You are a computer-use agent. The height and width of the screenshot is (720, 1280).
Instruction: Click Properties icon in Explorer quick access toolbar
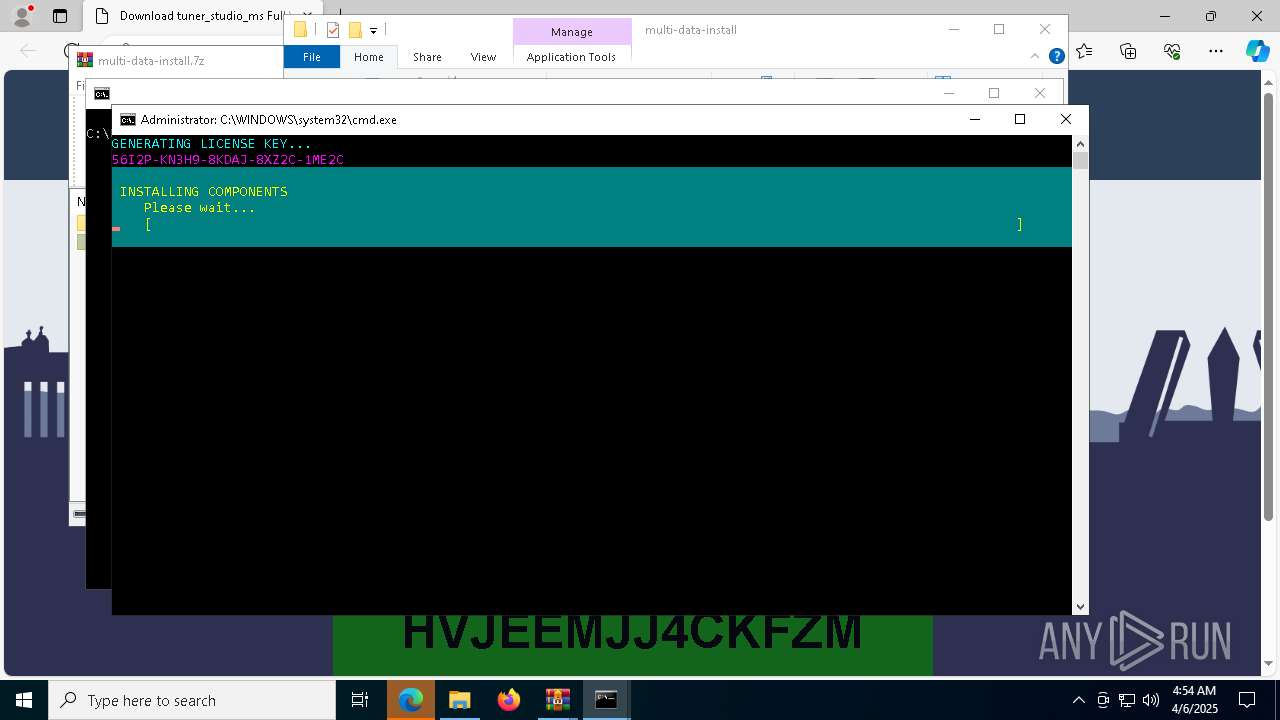coord(333,30)
